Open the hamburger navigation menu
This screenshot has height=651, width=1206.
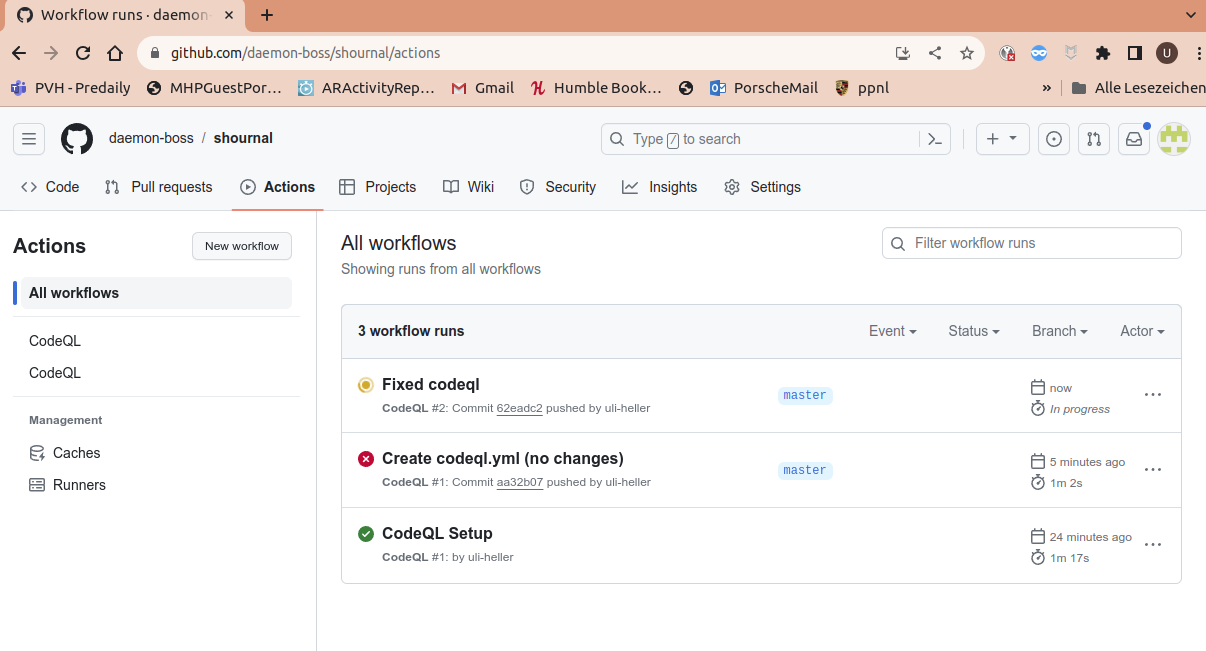[x=29, y=139]
